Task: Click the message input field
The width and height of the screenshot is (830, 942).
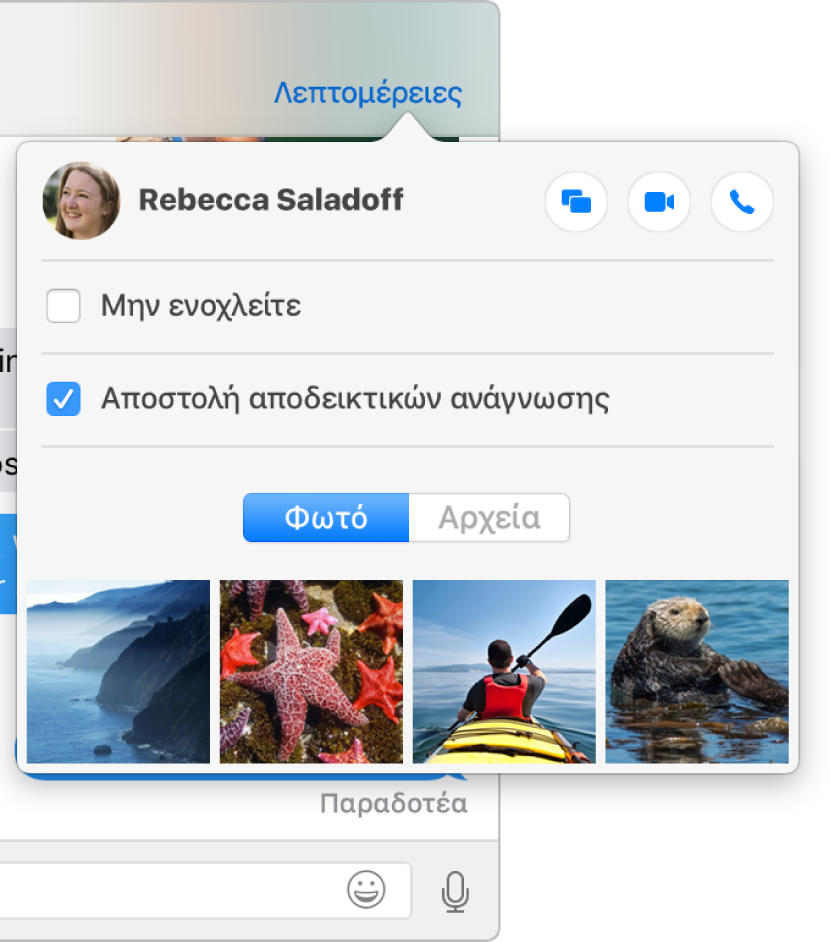Action: (x=204, y=890)
